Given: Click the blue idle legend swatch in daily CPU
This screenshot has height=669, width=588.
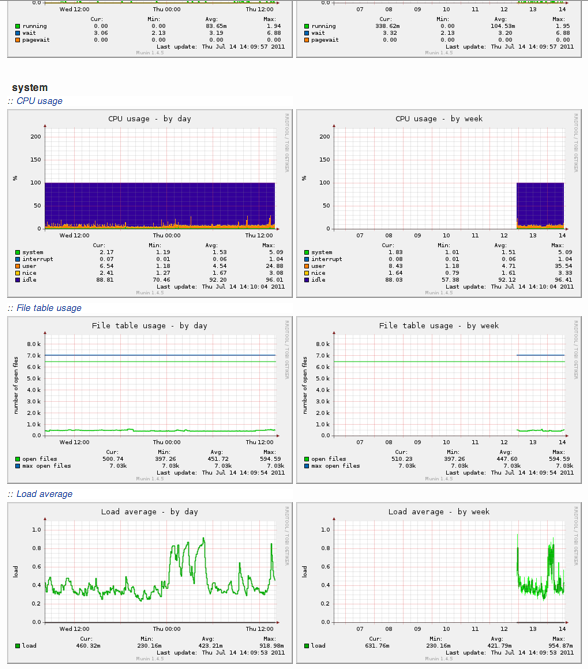Looking at the screenshot, I should click(17, 280).
